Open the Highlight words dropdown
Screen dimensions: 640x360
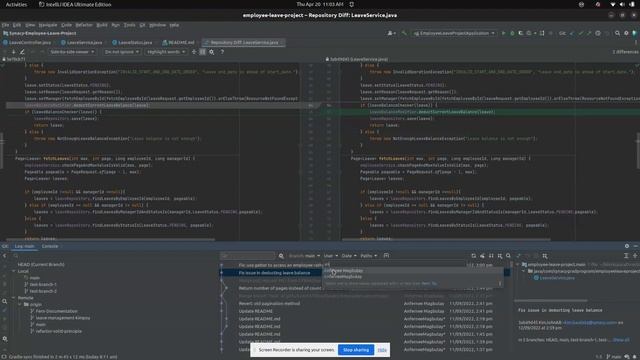(166, 52)
